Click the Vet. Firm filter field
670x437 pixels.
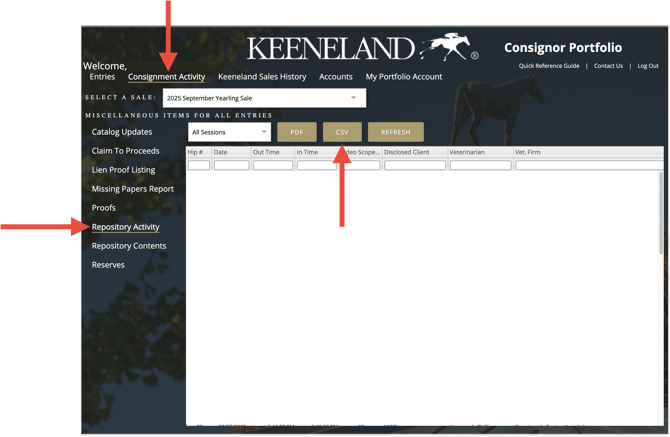pos(589,165)
